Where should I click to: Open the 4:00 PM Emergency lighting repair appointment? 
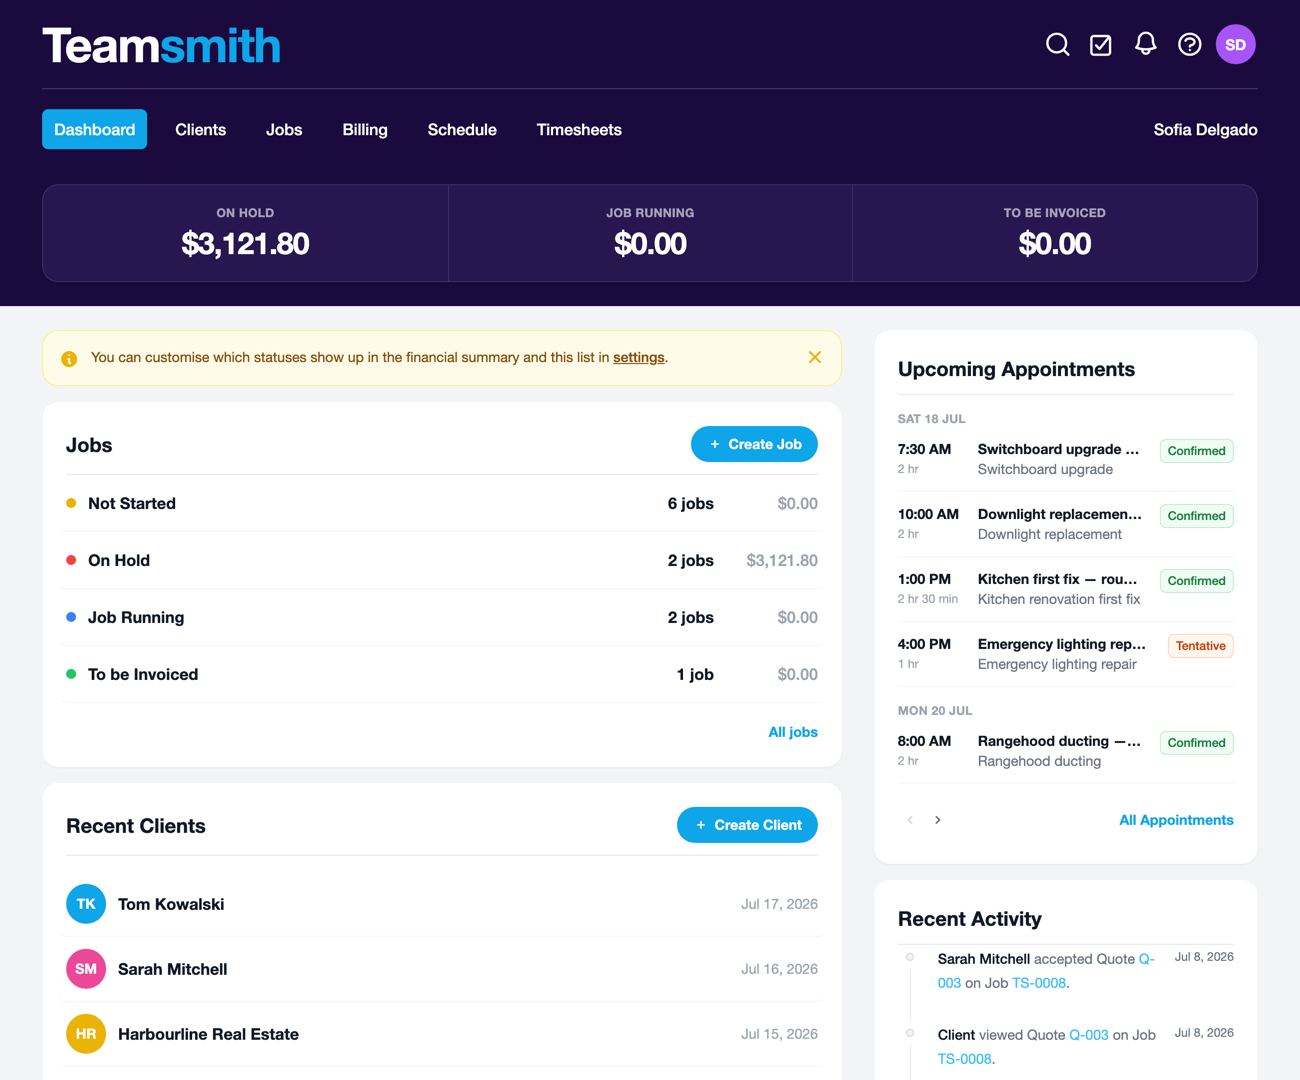click(x=1065, y=654)
